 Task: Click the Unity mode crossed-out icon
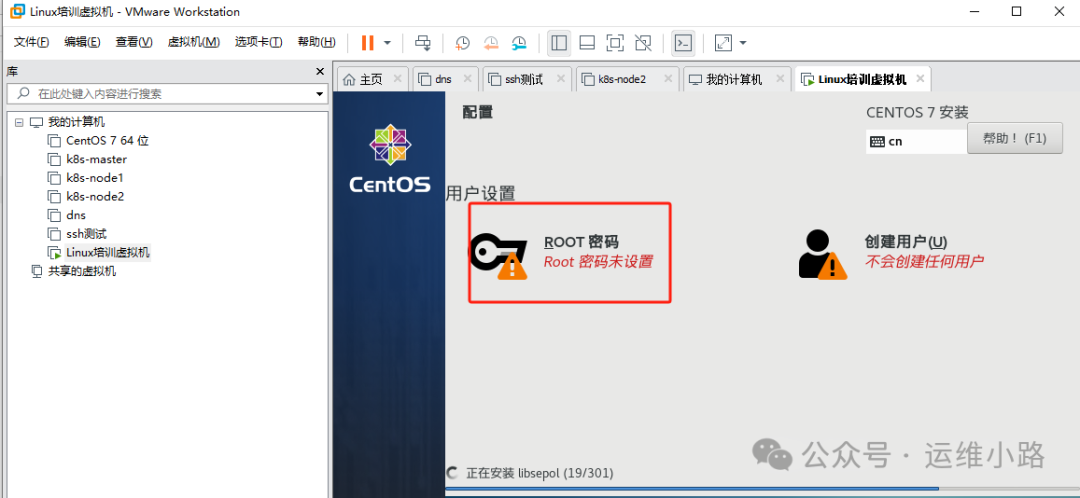[643, 43]
